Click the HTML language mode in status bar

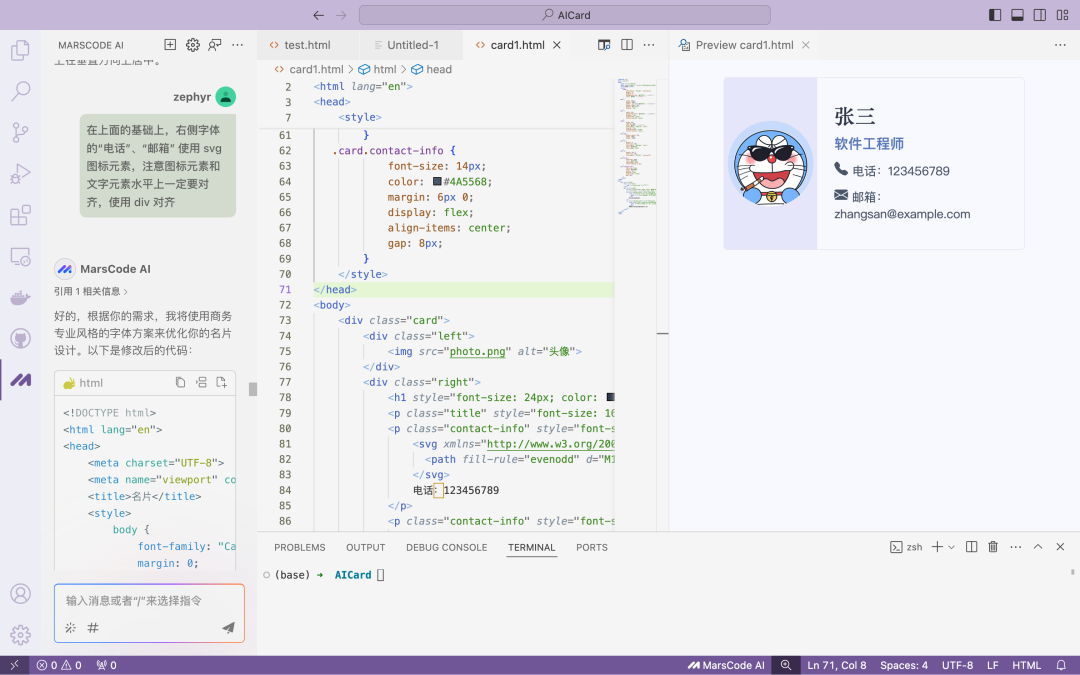coord(1026,665)
